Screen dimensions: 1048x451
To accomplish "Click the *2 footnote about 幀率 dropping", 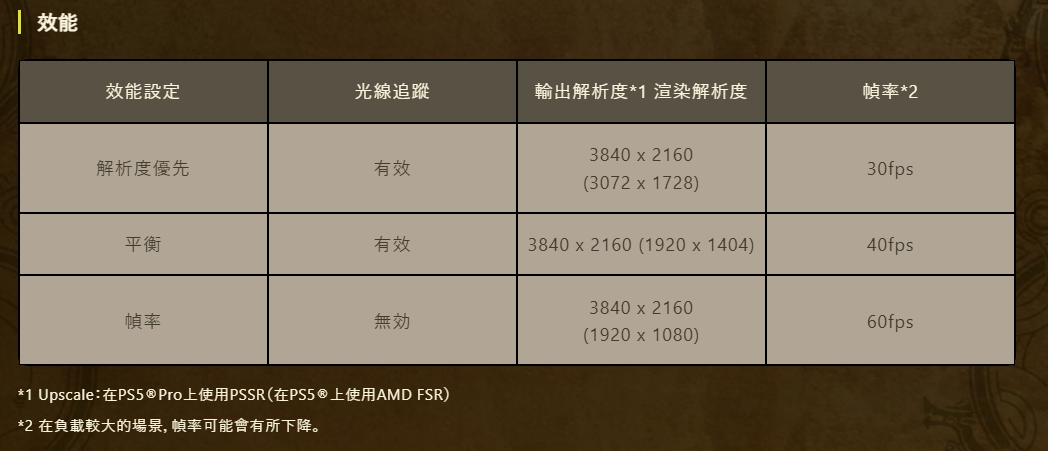I will 169,426.
